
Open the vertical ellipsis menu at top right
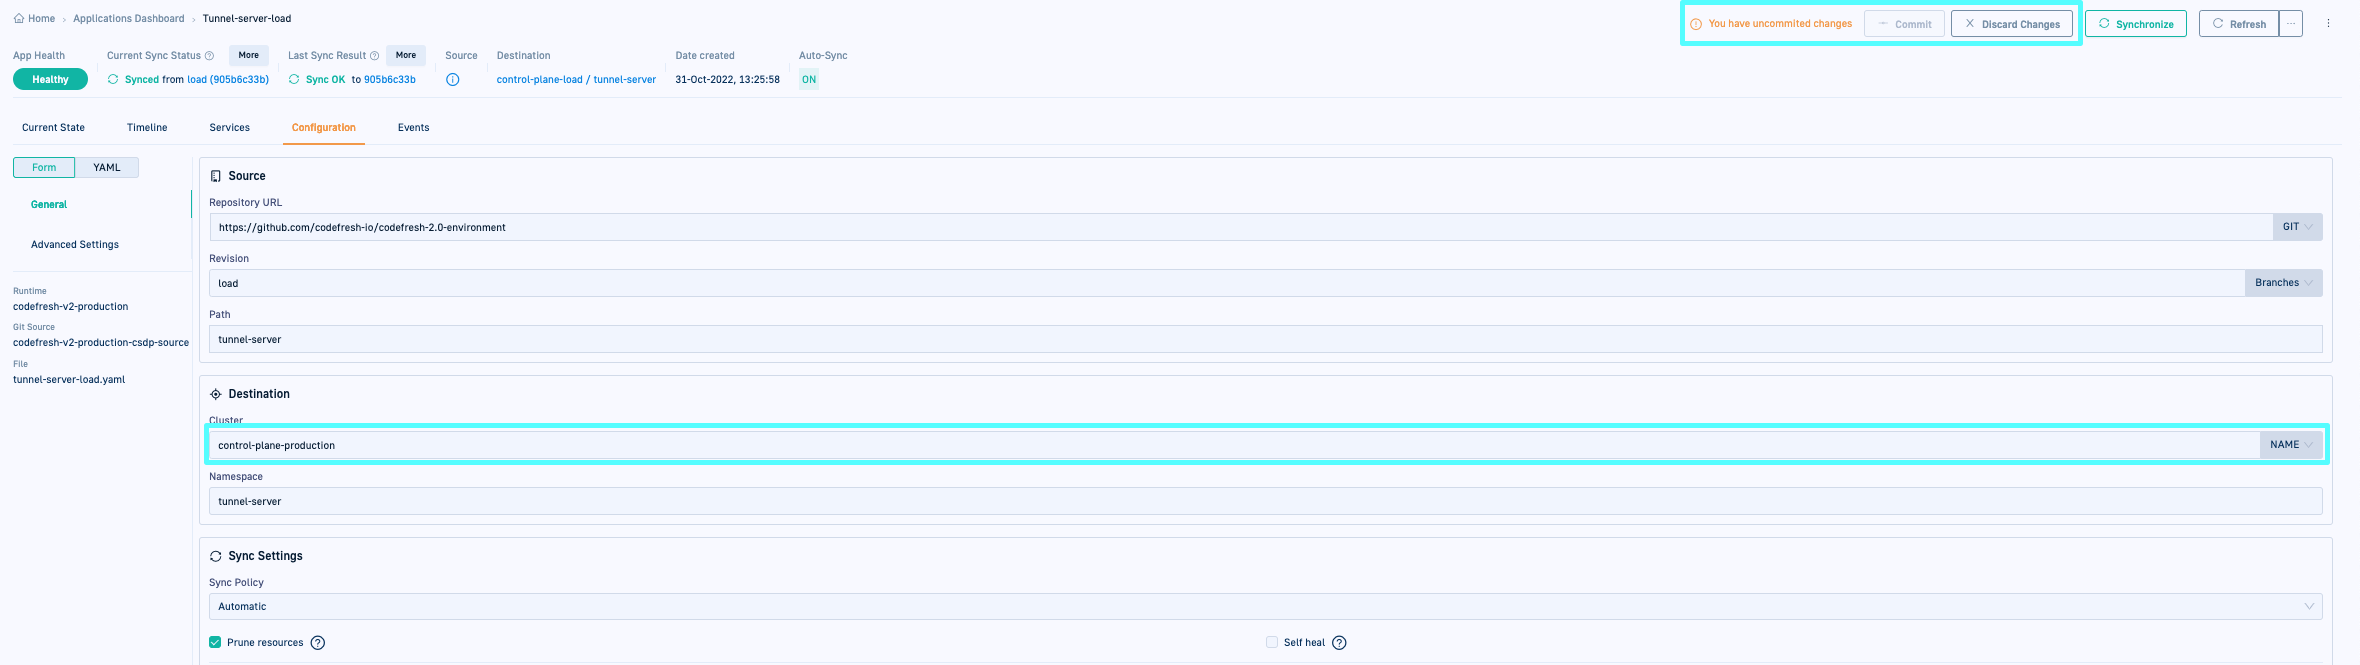tap(2328, 23)
